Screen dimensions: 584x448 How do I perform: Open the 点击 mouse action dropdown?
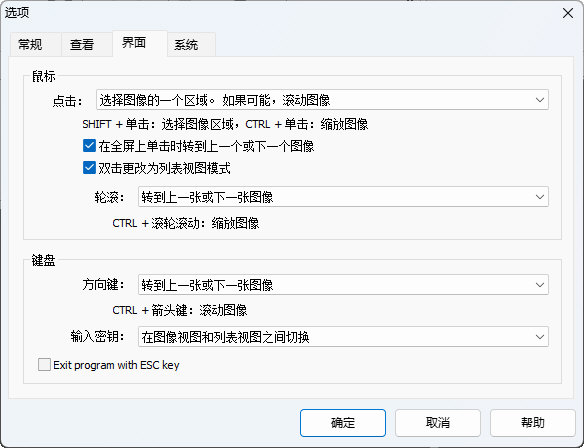click(322, 100)
